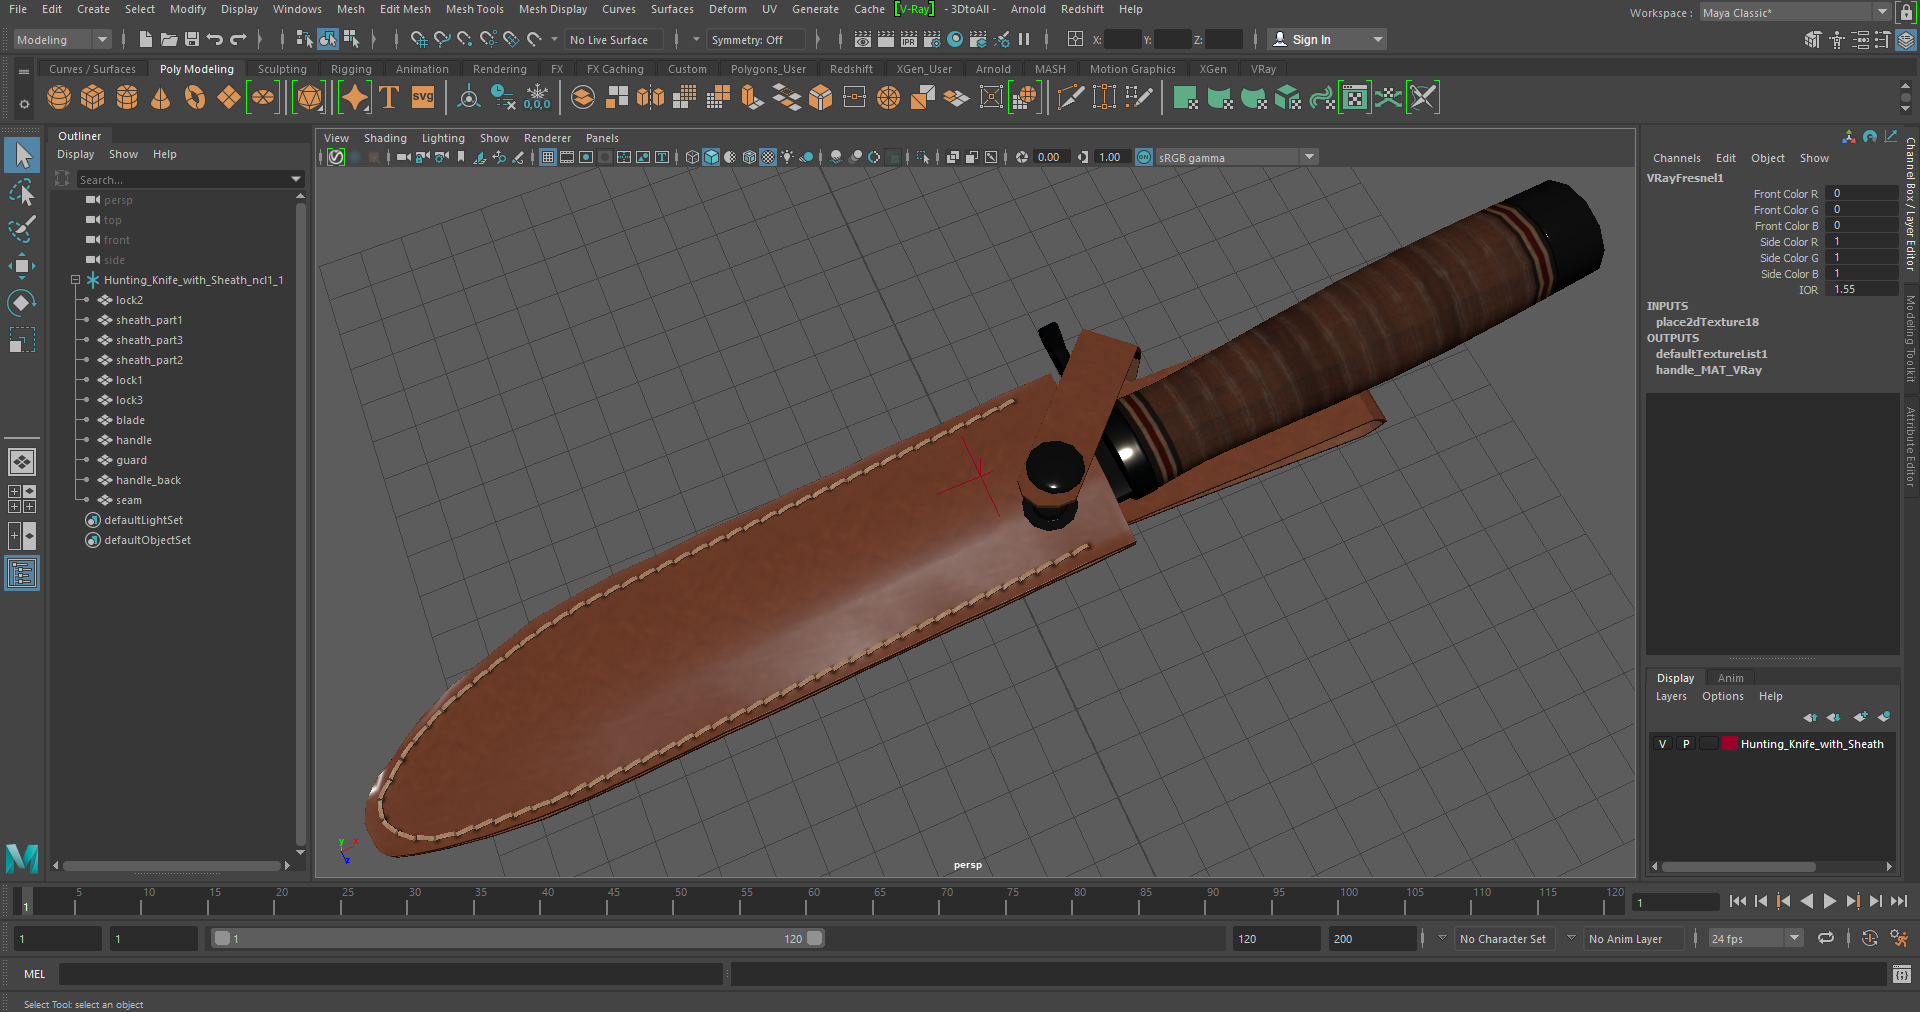The image size is (1920, 1012).
Task: Open the Outliner search filter dropdown
Action: pos(296,179)
